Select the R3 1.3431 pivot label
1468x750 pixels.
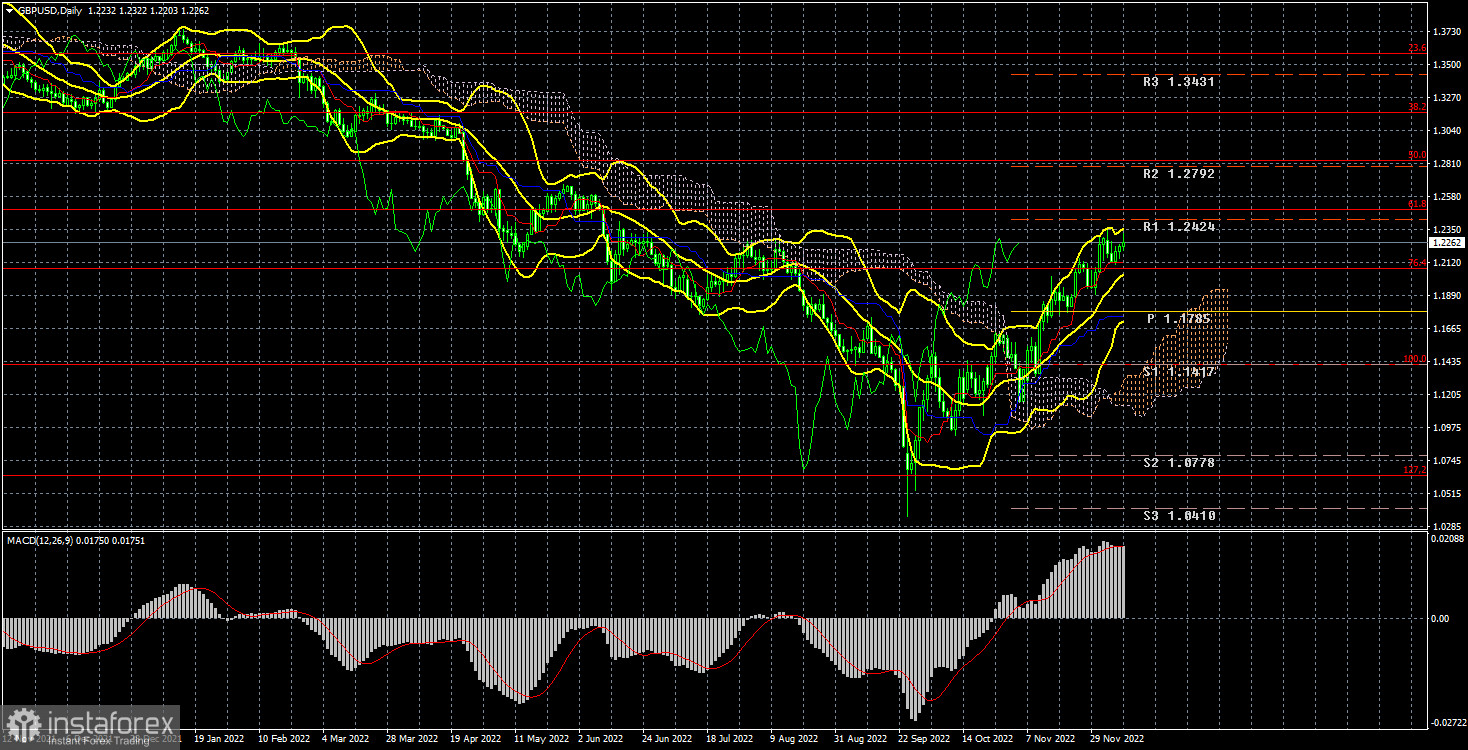(1180, 82)
